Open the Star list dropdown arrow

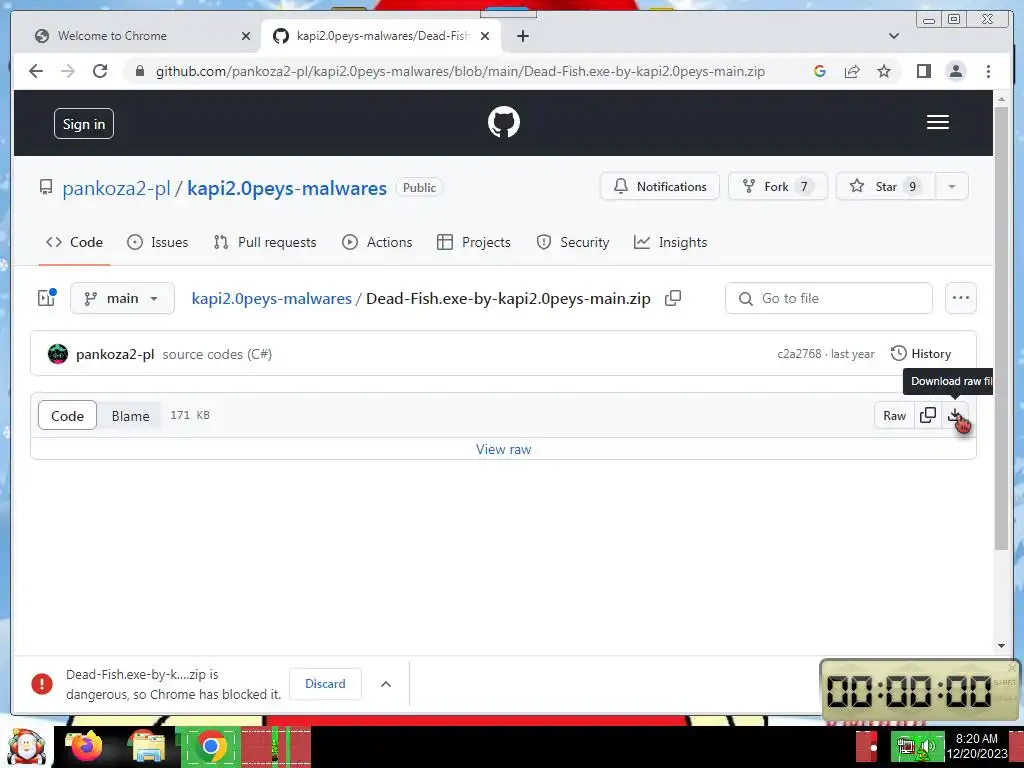pos(952,187)
